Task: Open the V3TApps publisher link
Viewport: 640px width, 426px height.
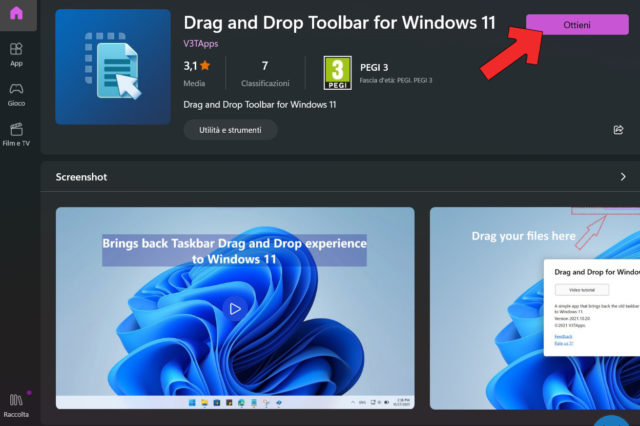Action: click(201, 44)
